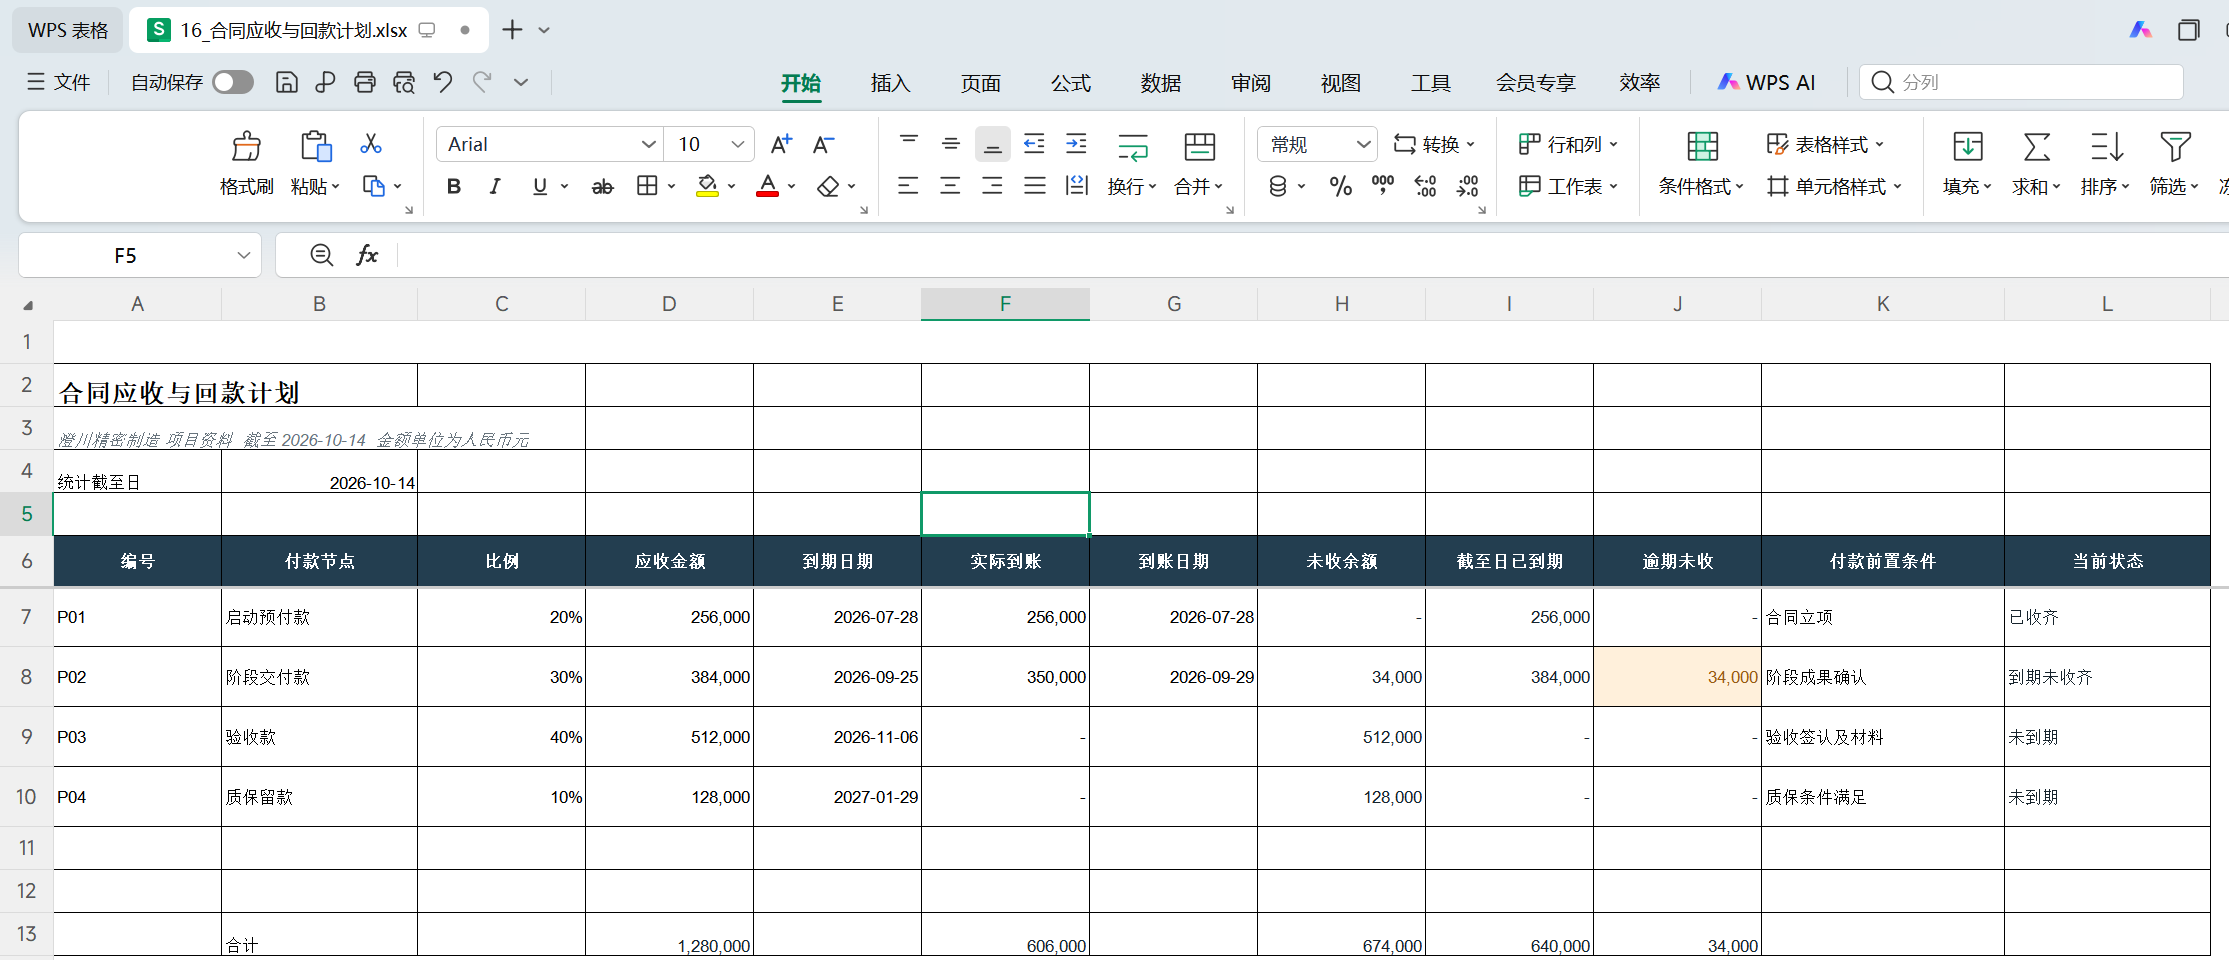Click the Format Painter (格式刷) icon
Image resolution: width=2229 pixels, height=960 pixels.
(246, 146)
